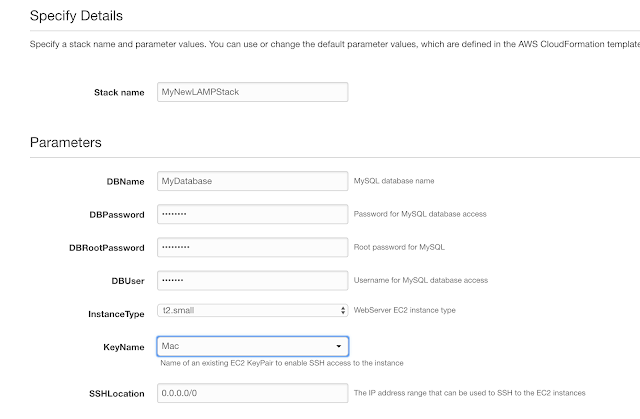The width and height of the screenshot is (640, 419).
Task: Click the InstanceType label
Action: 116,314
